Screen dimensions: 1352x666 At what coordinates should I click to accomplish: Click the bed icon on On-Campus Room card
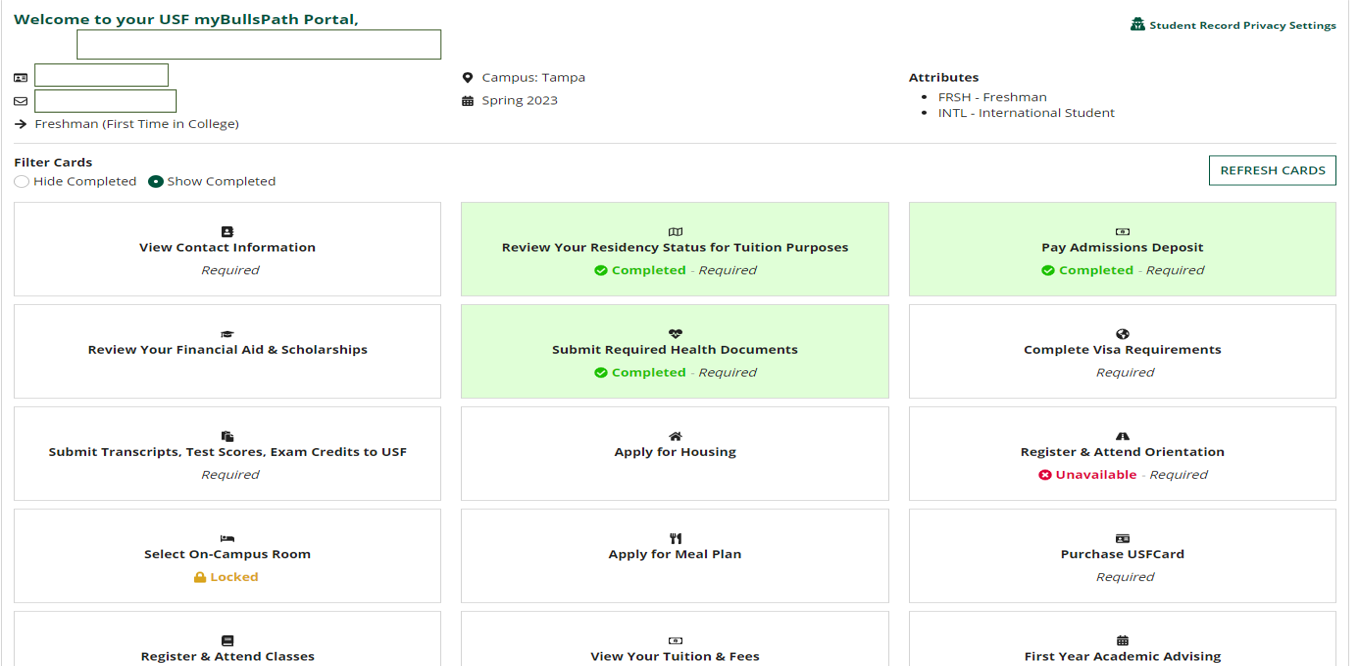227,538
